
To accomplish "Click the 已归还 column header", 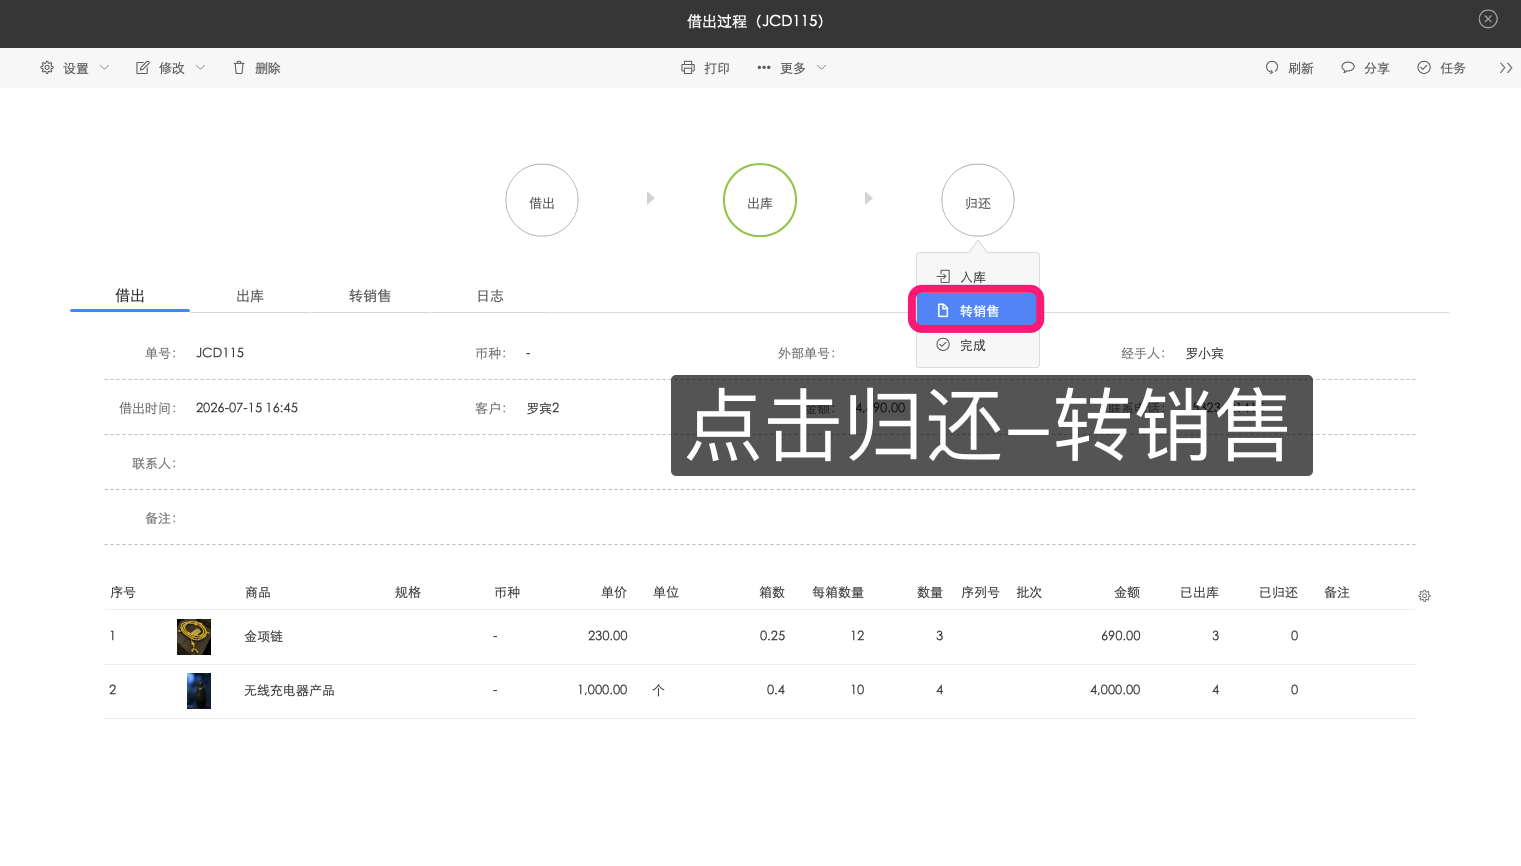I will click(x=1278, y=592).
